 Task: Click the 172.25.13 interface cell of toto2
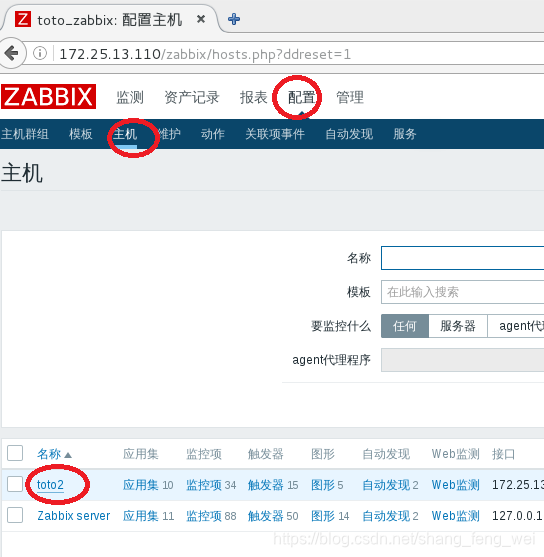click(x=518, y=485)
